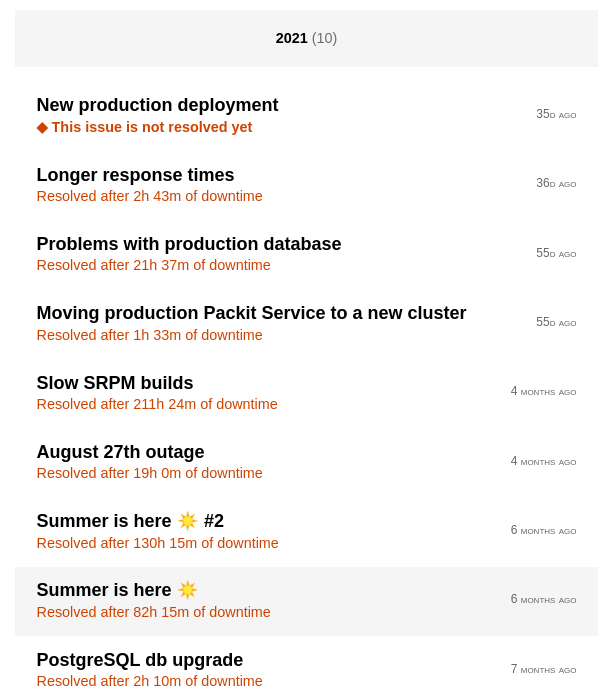The height and width of the screenshot is (697, 616).
Task: Open the Slow SRPM builds incident
Action: pyautogui.click(x=115, y=383)
